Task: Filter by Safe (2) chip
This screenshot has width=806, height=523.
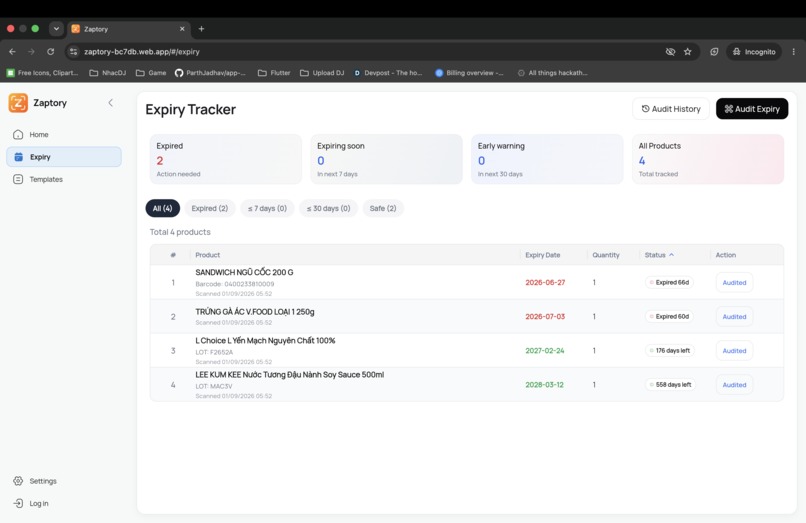Action: click(x=383, y=208)
